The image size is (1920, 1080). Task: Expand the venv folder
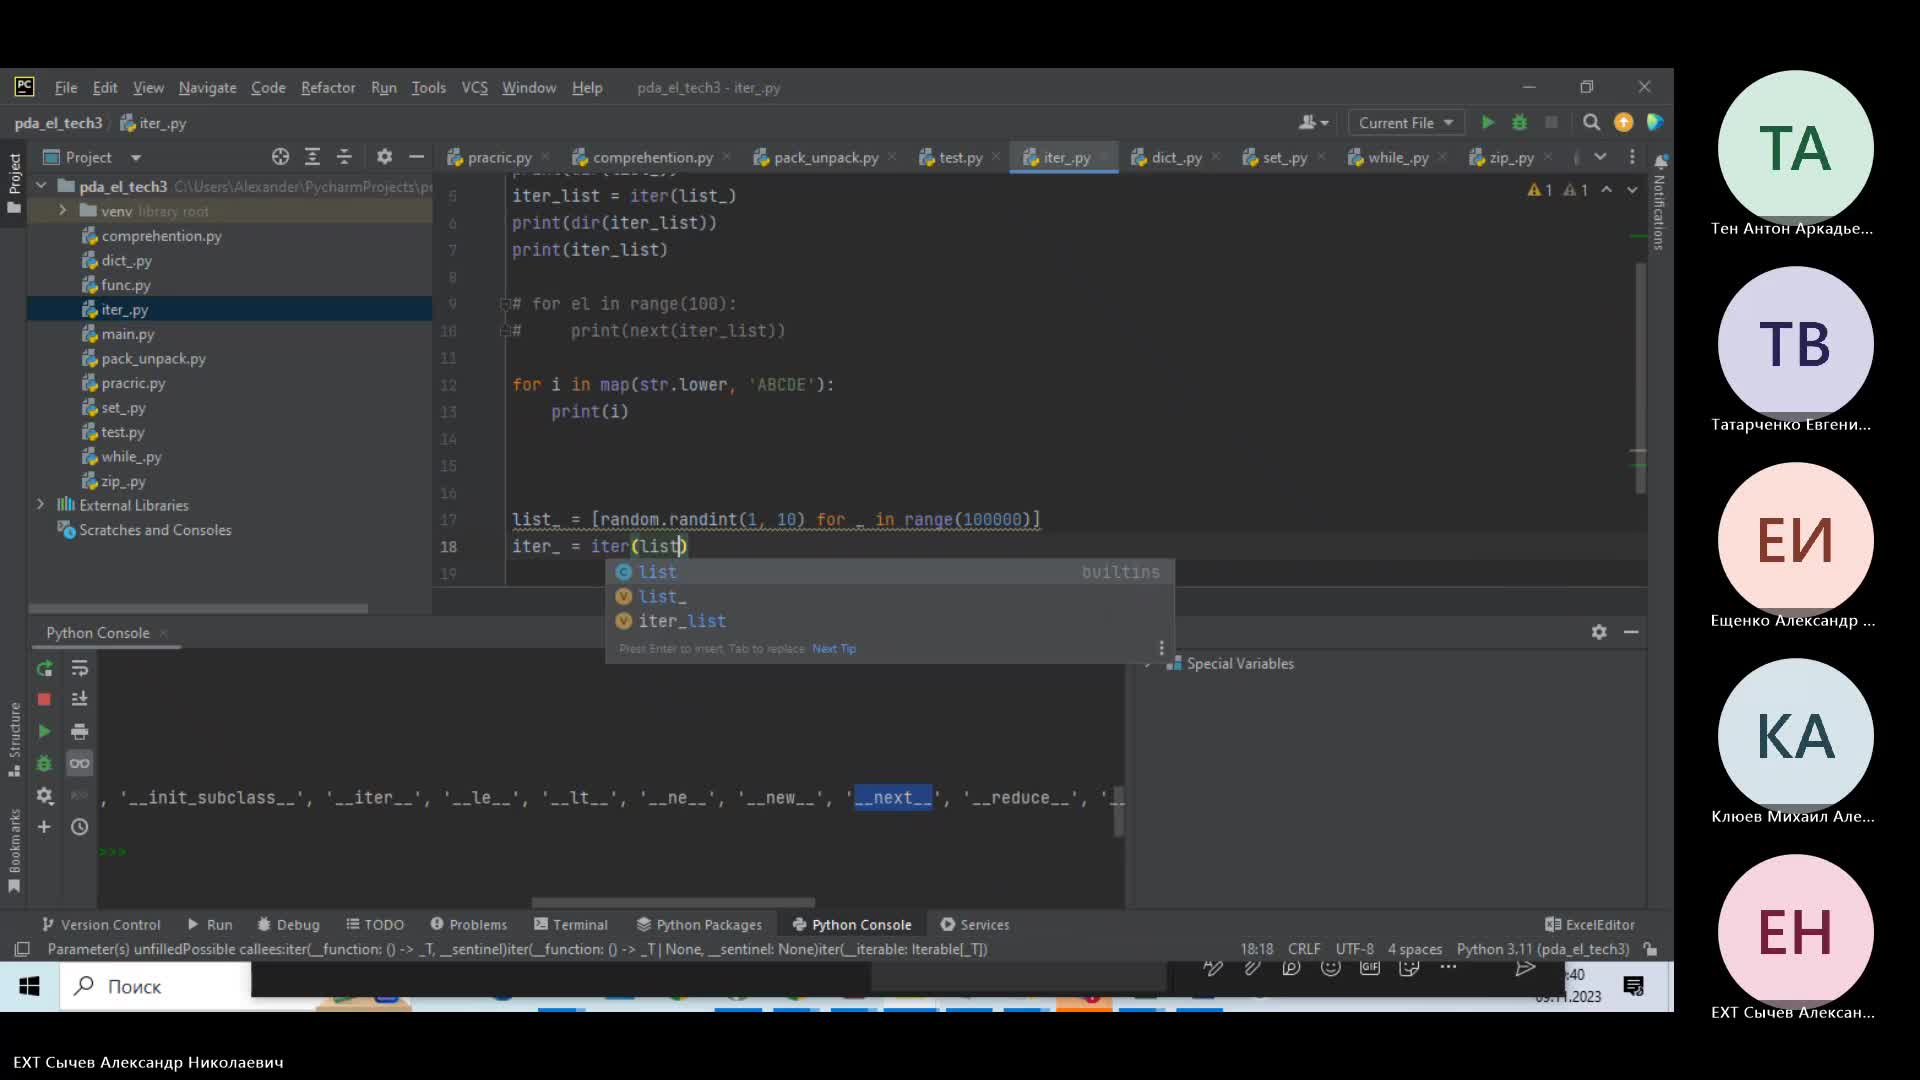pos(62,211)
